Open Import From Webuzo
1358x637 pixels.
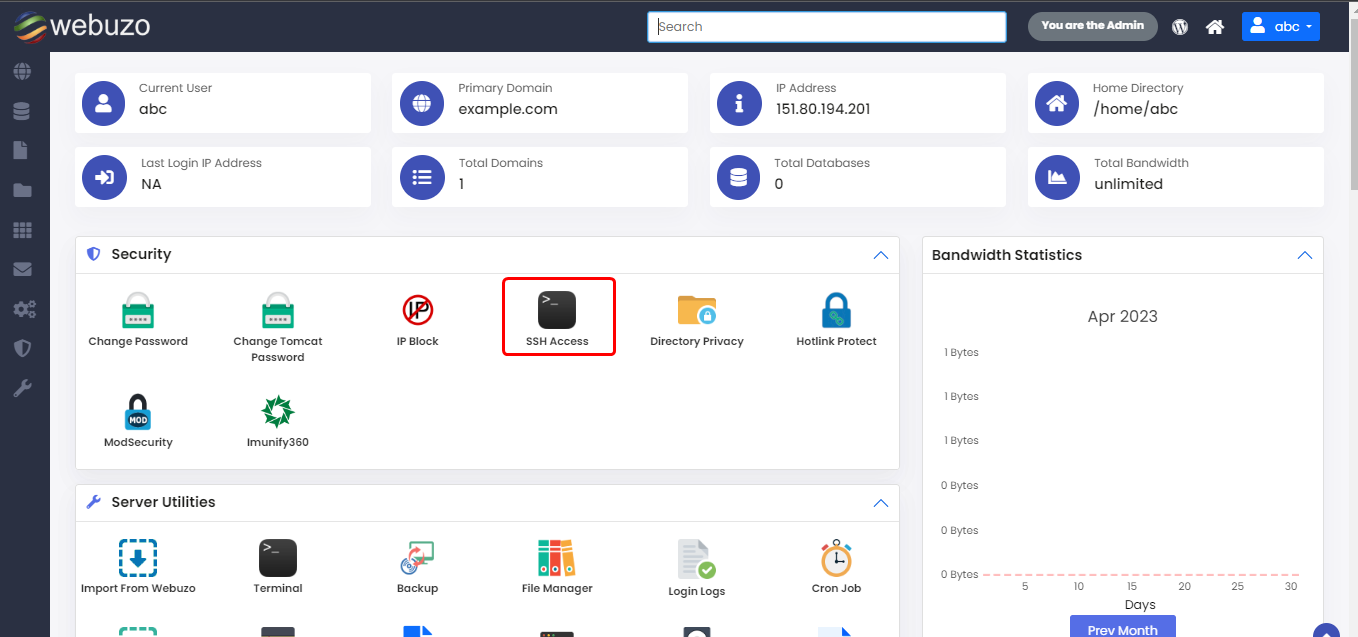tap(138, 565)
